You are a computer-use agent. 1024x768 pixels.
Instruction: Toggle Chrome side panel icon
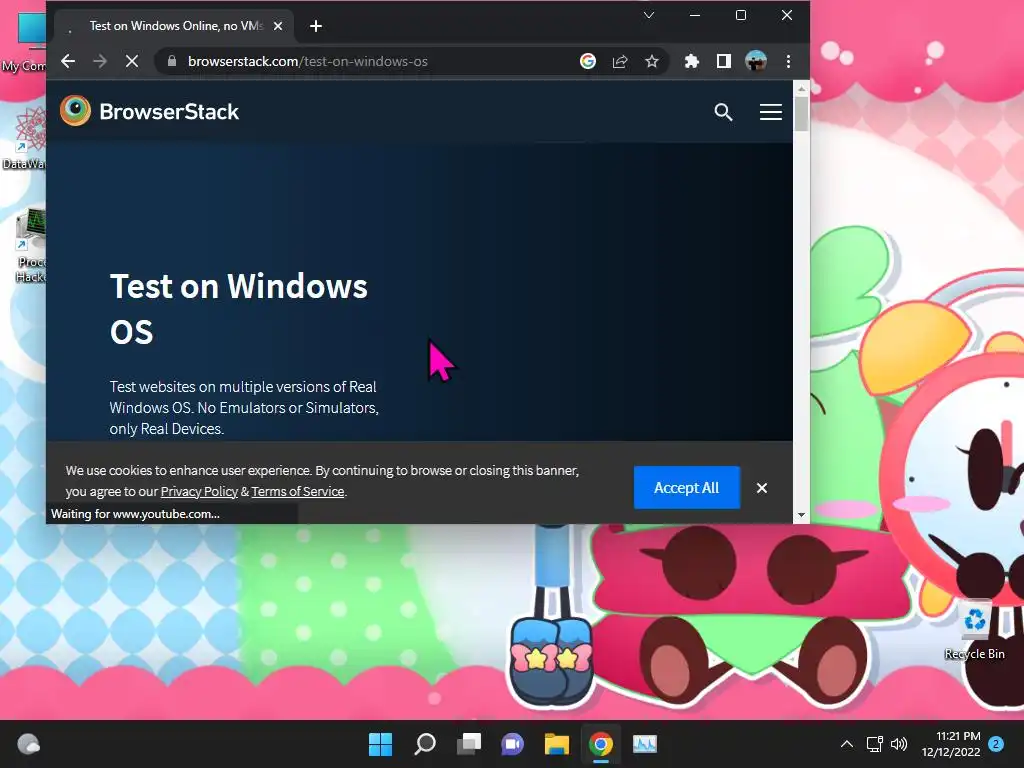[x=724, y=61]
